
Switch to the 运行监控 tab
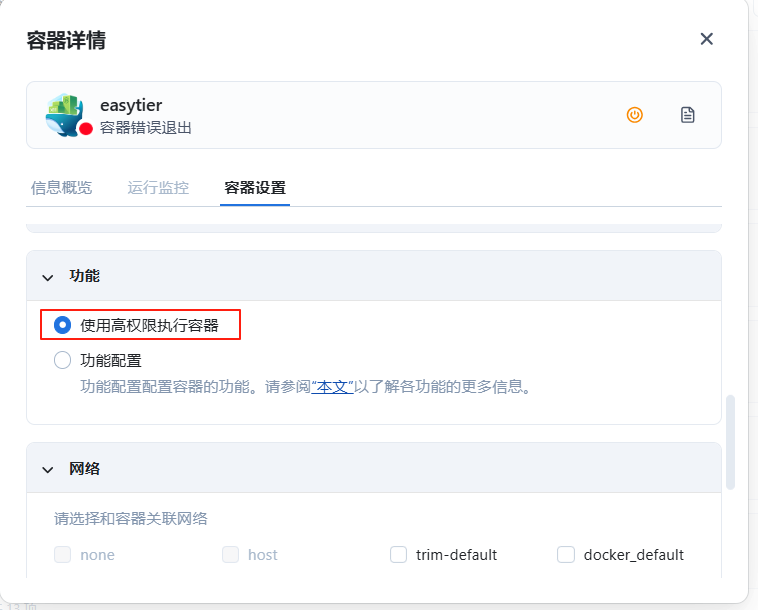click(158, 188)
